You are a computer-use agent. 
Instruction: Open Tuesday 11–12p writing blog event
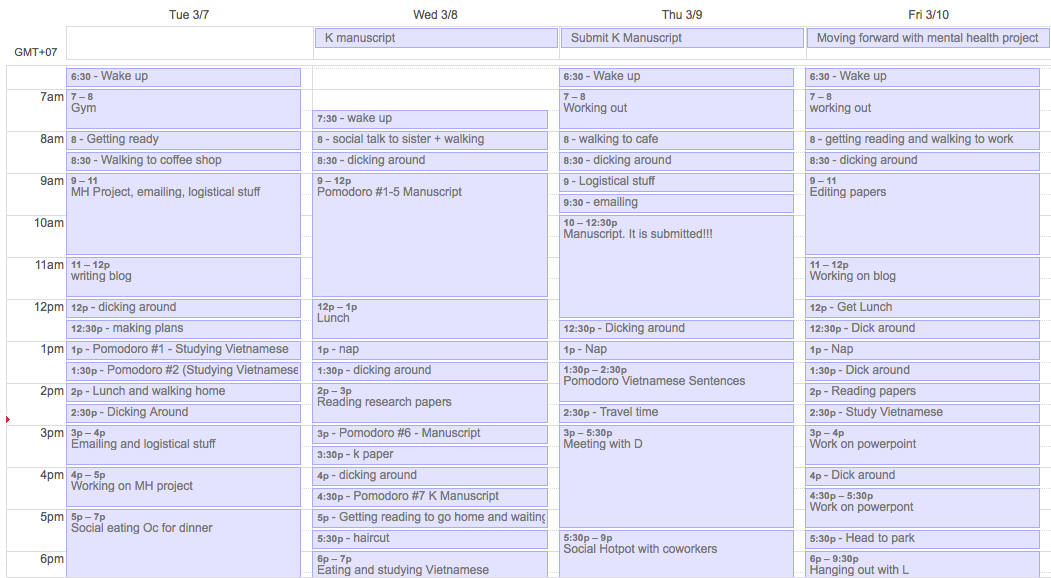184,277
